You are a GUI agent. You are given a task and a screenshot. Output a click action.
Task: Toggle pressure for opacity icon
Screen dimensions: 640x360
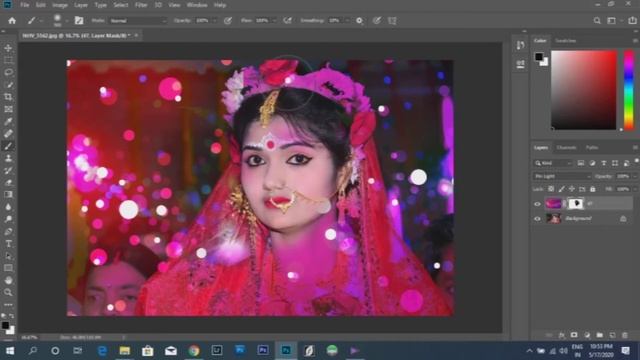pos(228,20)
